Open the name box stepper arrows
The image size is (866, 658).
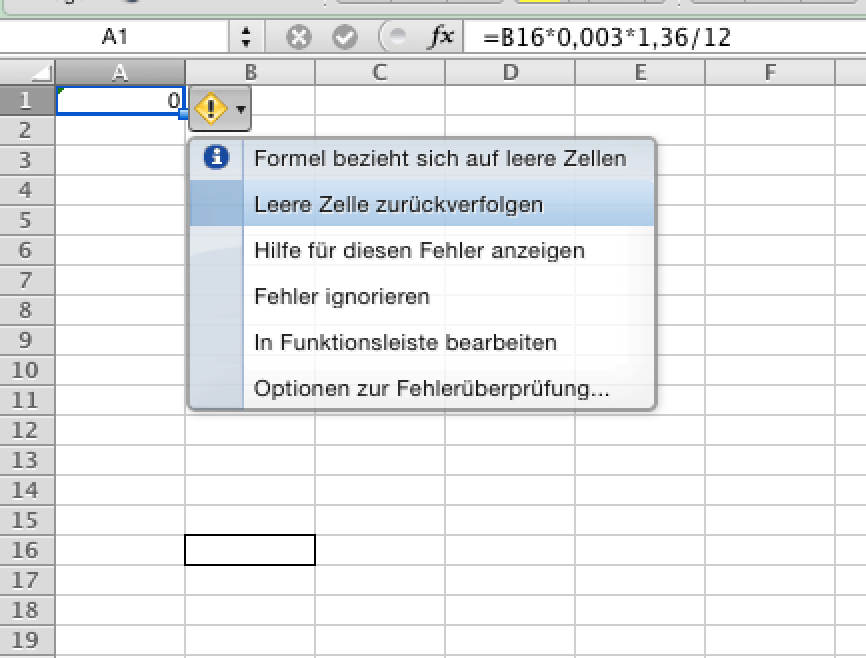click(x=246, y=36)
